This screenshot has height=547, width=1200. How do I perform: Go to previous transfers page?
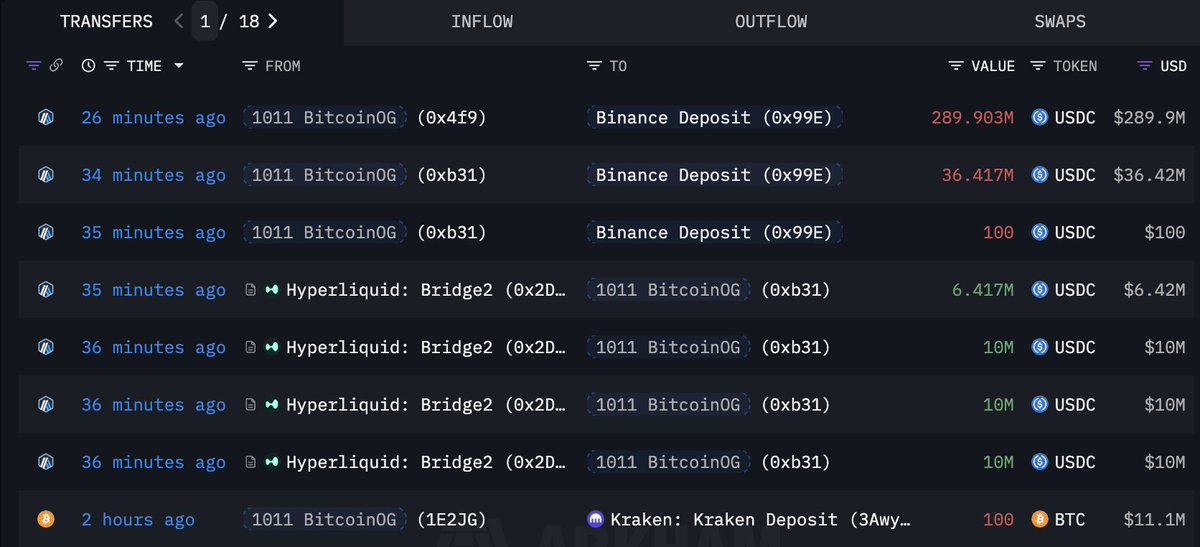click(179, 21)
